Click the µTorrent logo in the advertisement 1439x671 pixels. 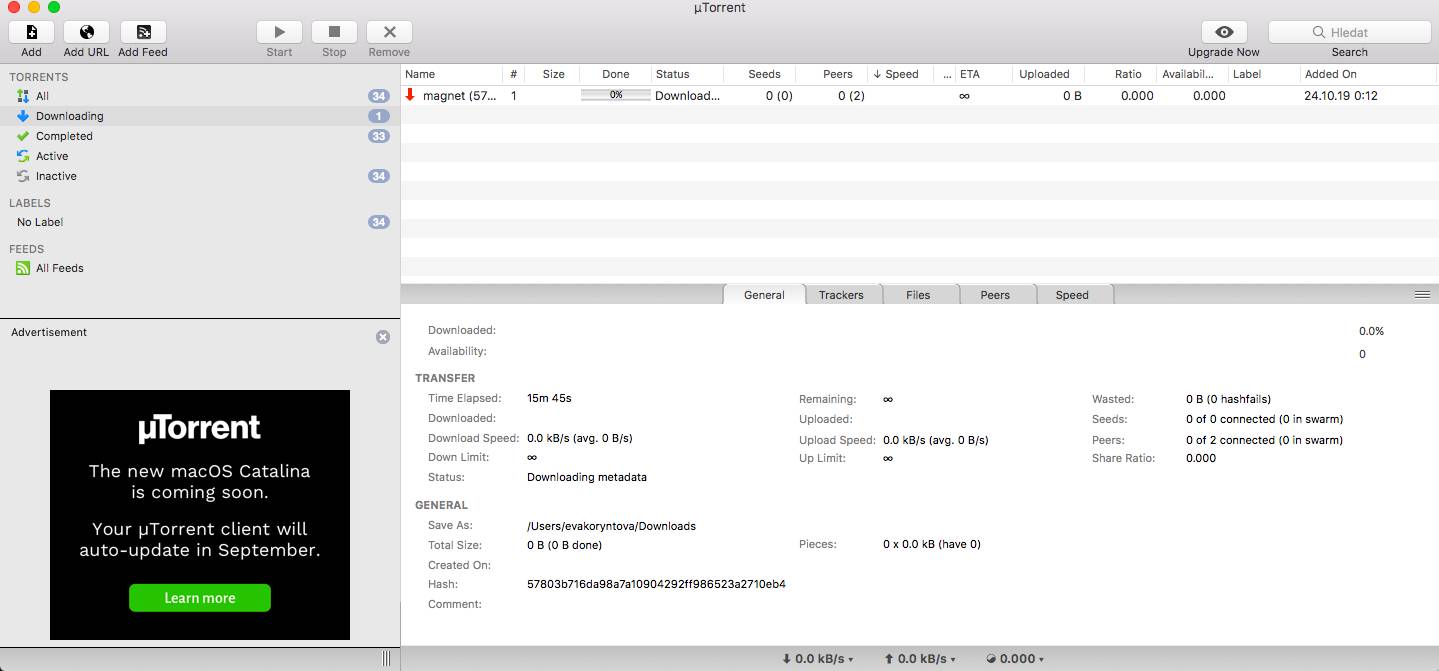(x=200, y=429)
